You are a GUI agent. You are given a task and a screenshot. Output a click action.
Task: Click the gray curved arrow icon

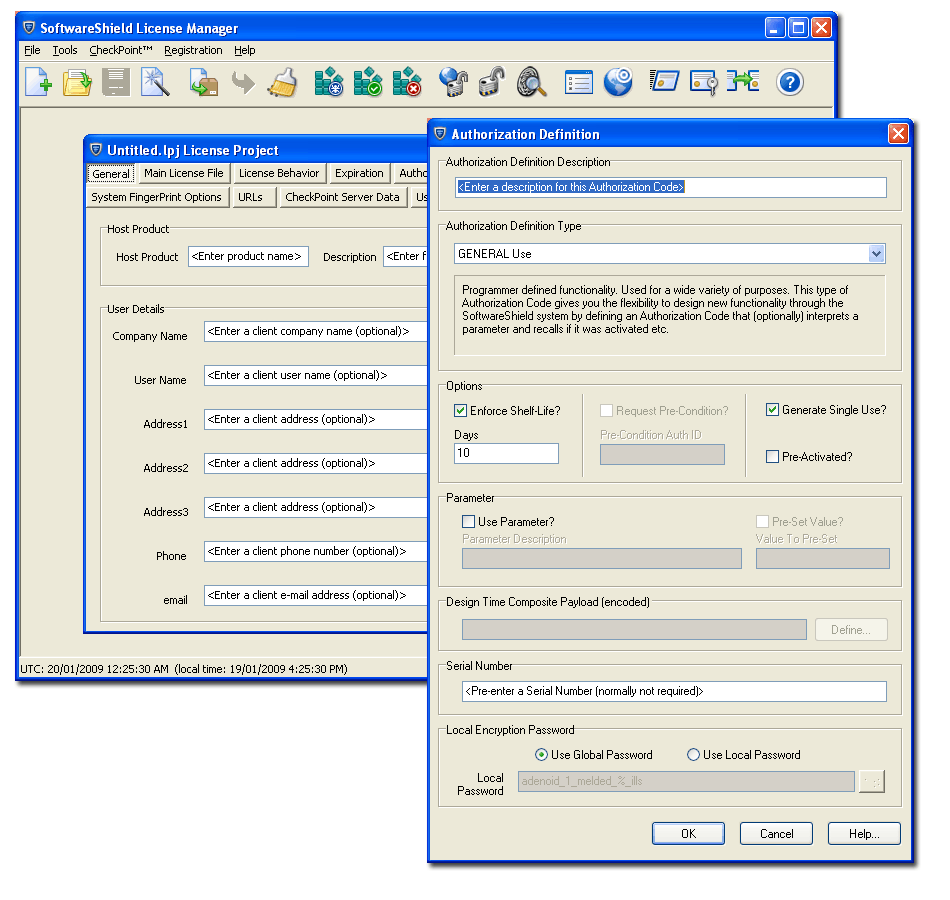[x=243, y=83]
